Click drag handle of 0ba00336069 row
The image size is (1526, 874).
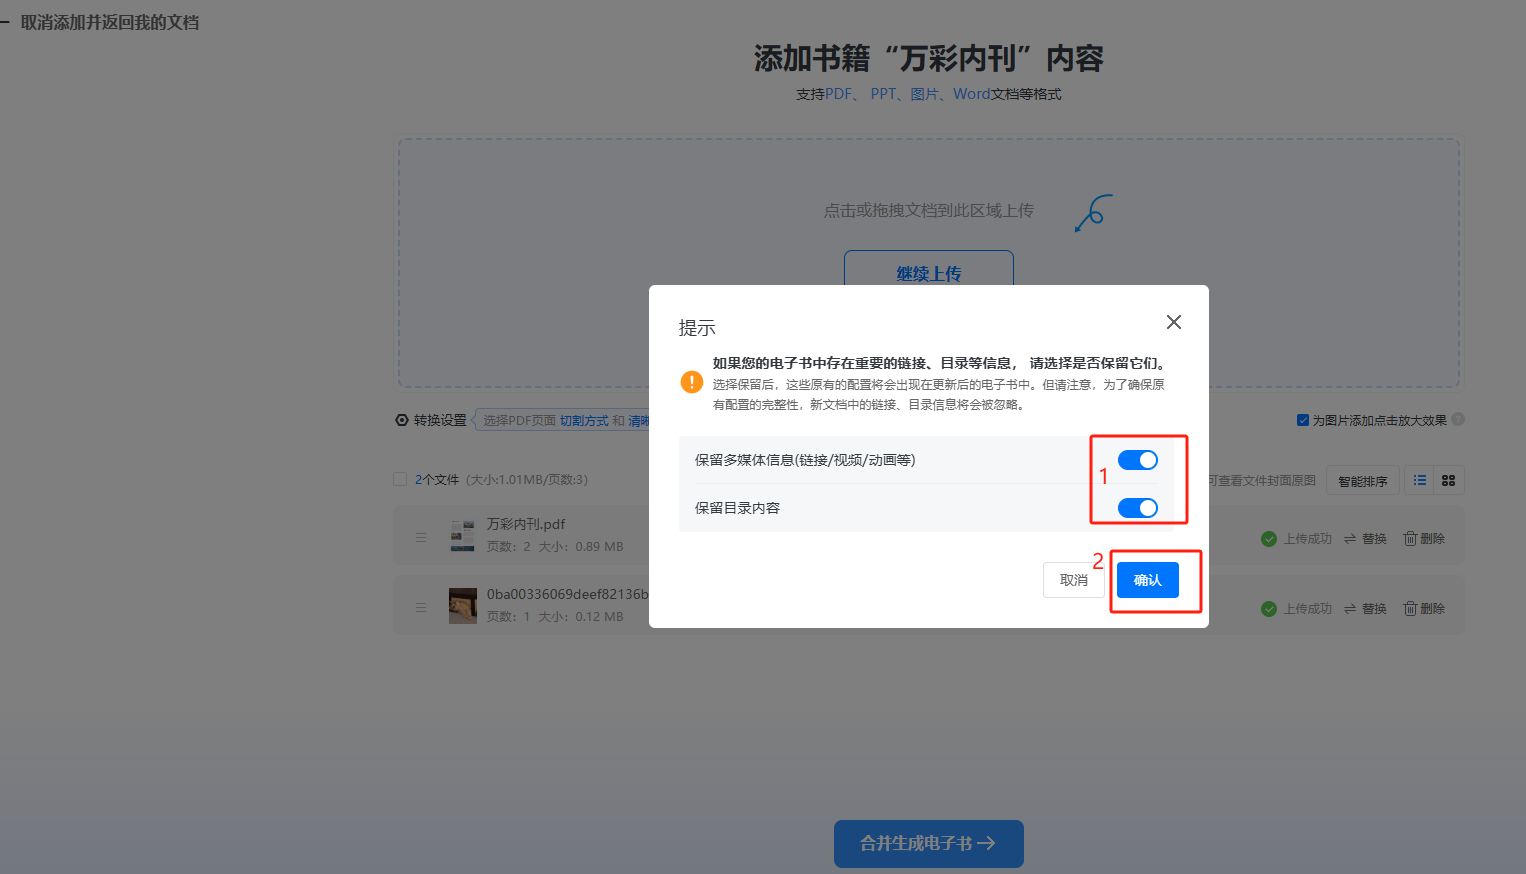click(421, 607)
